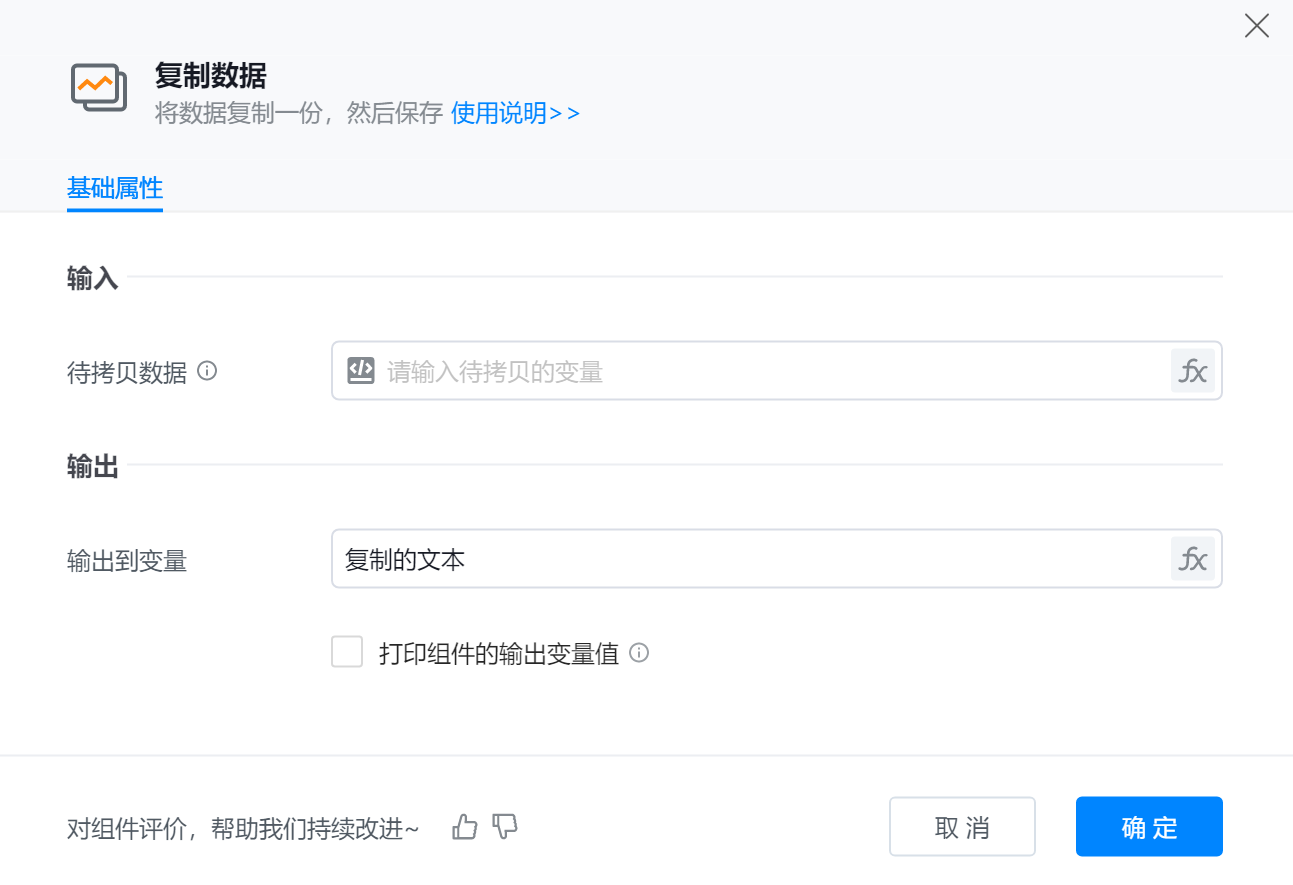Click the code variable icon in 待拷贝数据 field
1293x885 pixels.
pos(360,371)
